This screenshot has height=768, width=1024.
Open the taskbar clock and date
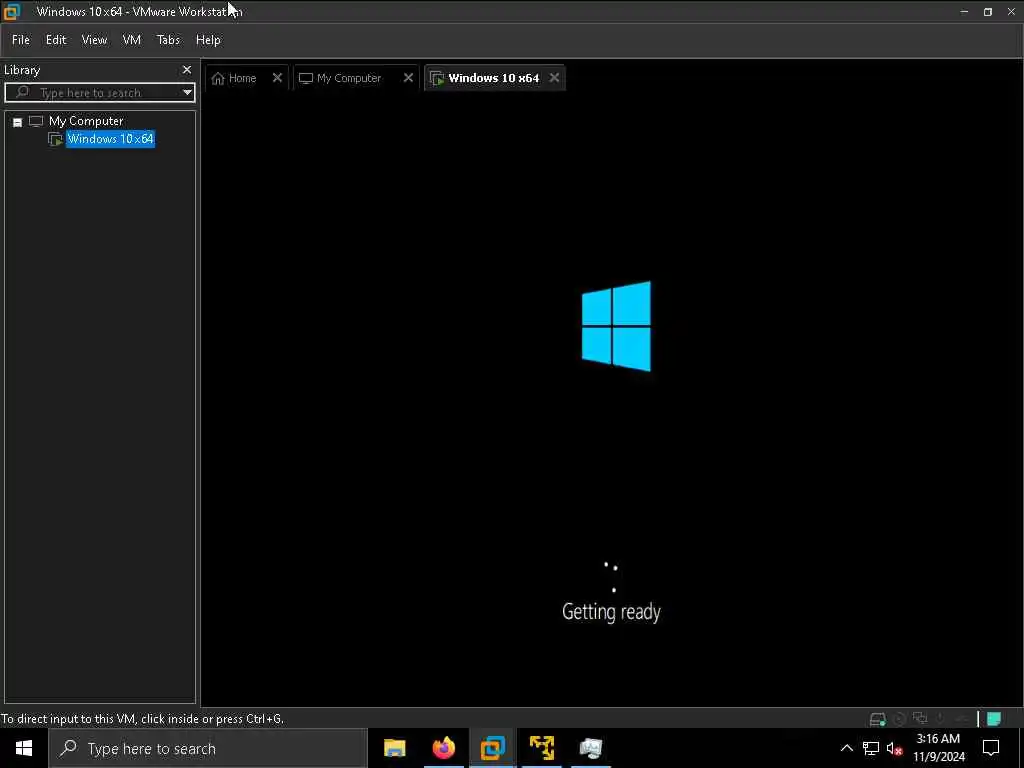pos(938,748)
